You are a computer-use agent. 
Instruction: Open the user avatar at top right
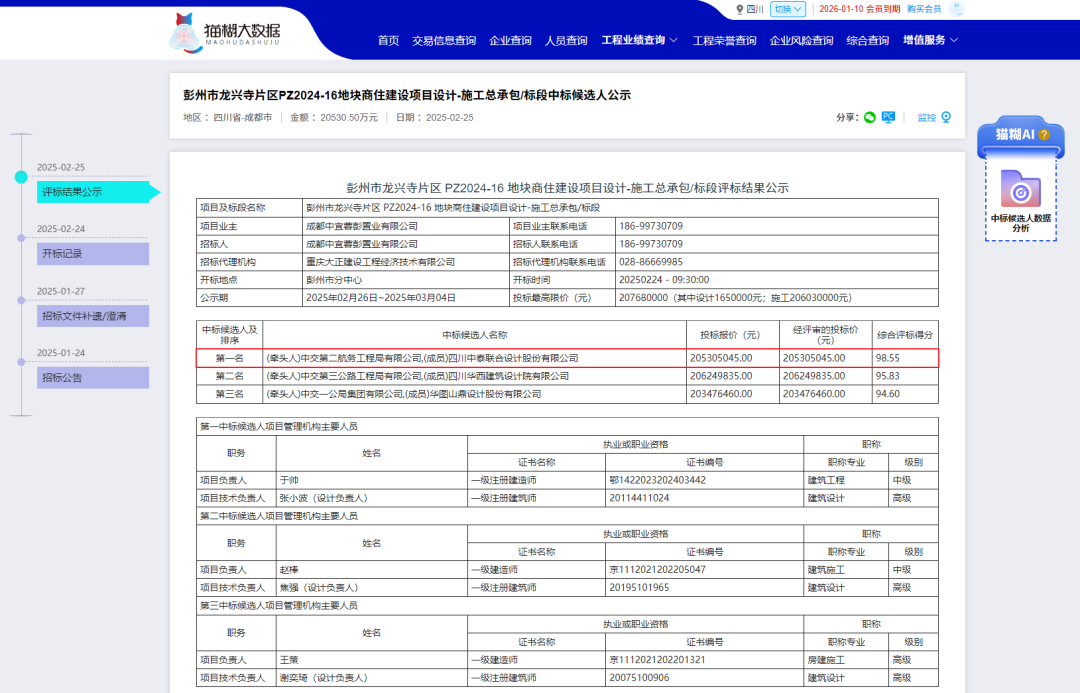[x=956, y=9]
